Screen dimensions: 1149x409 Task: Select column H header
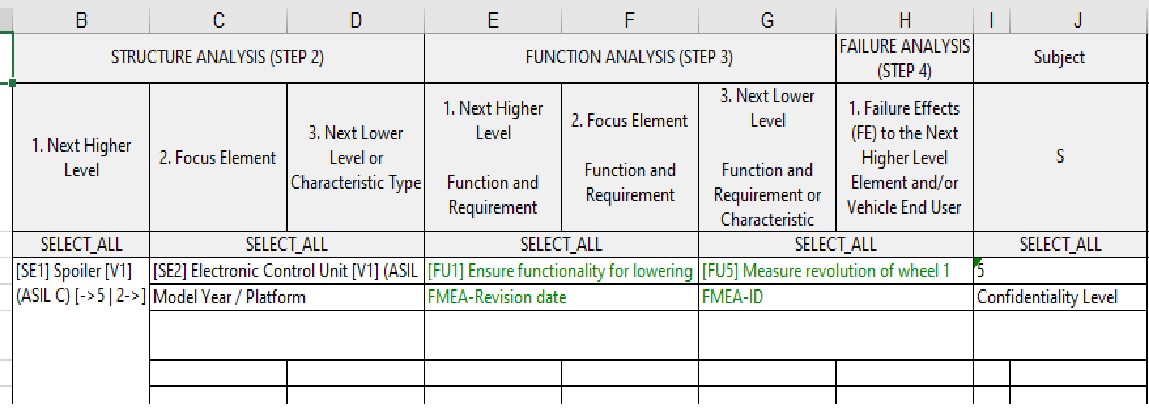pyautogui.click(x=905, y=21)
